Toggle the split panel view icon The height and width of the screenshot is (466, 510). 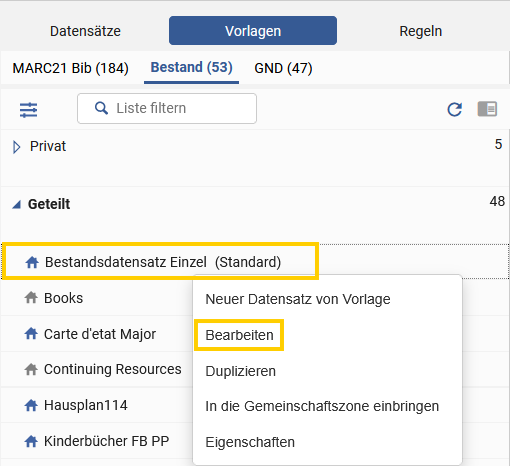(487, 109)
